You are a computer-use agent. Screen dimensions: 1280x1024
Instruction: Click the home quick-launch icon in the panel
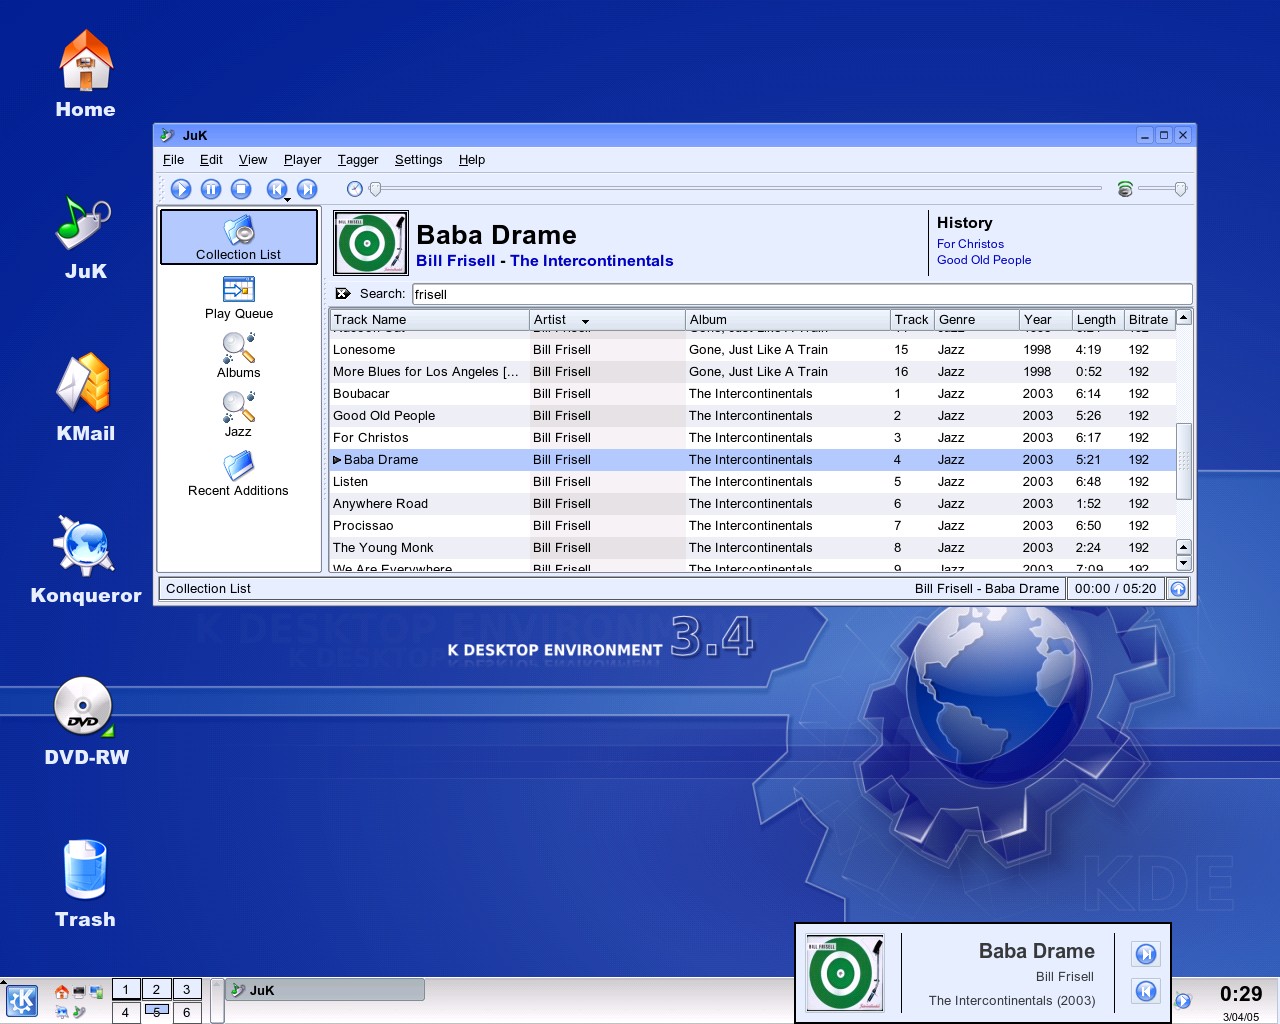click(x=62, y=992)
